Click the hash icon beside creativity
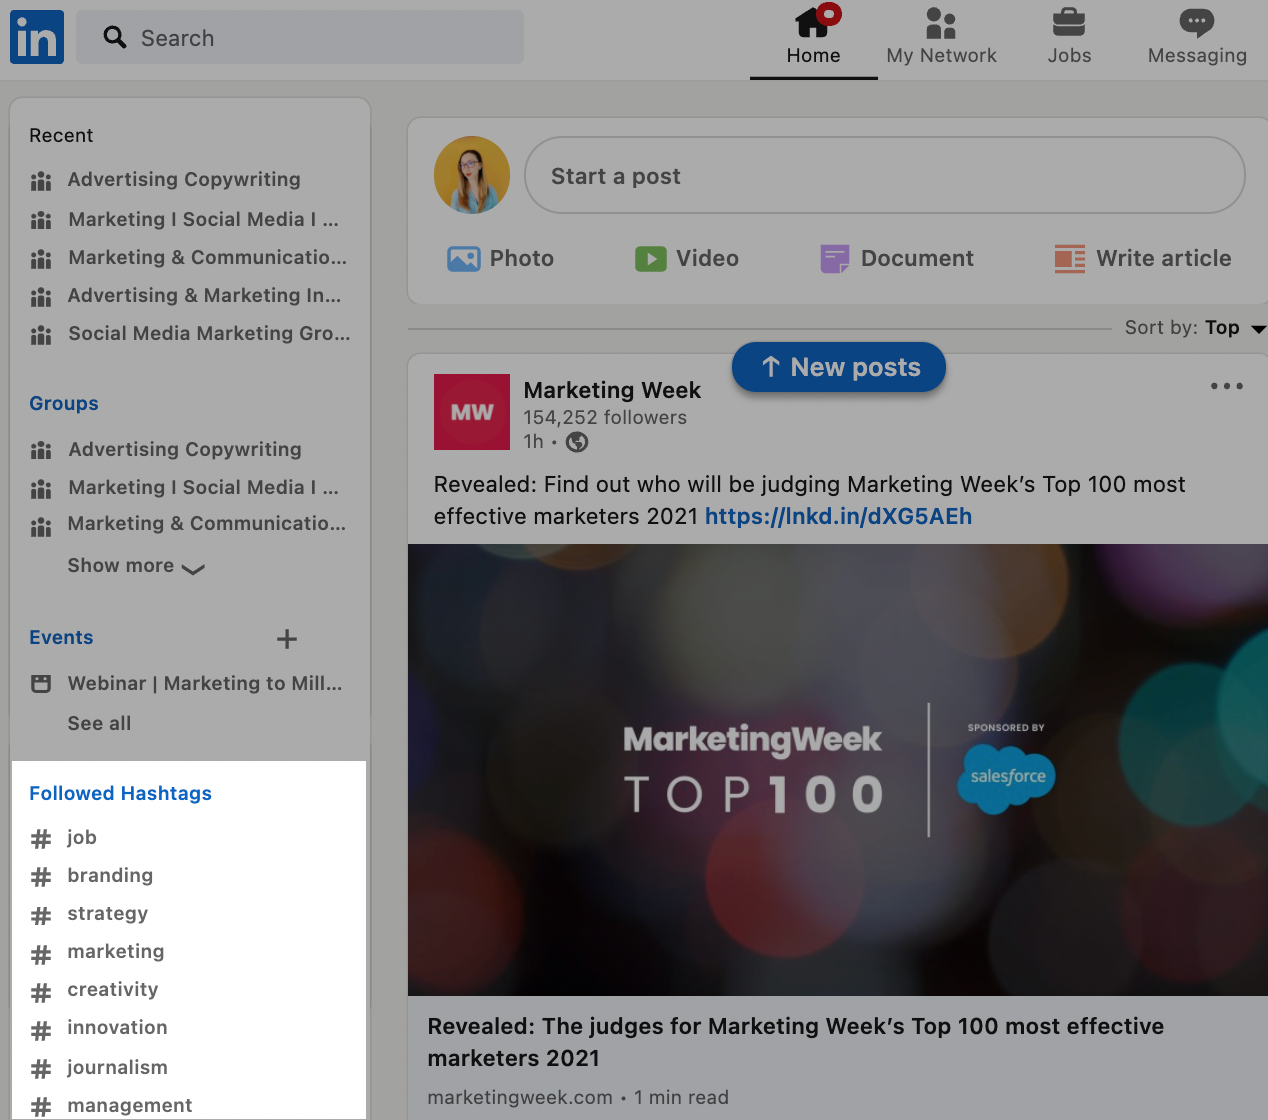The width and height of the screenshot is (1268, 1120). 41,993
